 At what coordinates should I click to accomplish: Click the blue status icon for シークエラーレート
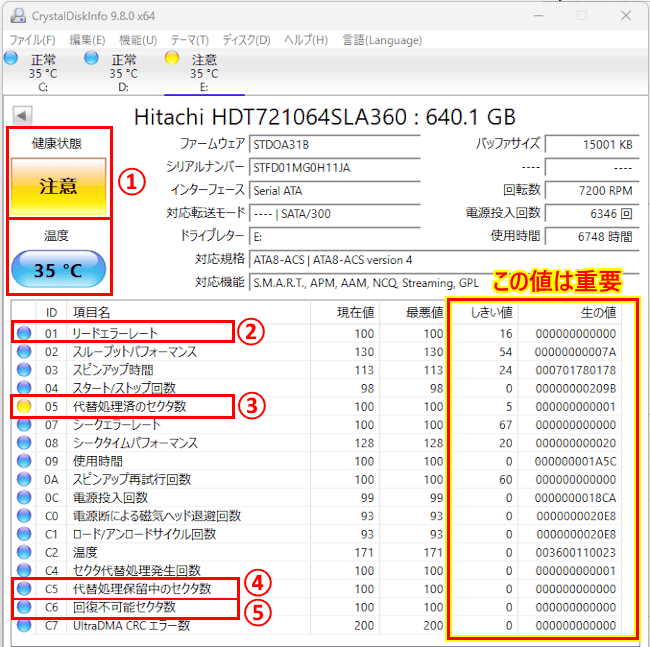[24, 424]
